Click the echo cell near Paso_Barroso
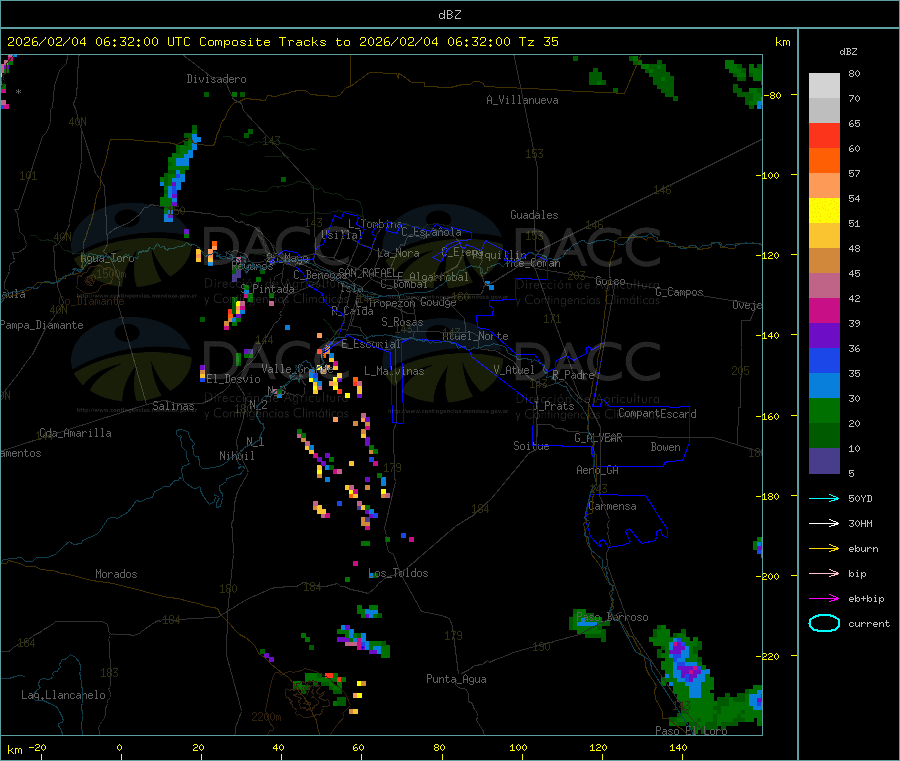Viewport: 900px width, 761px height. tap(589, 624)
